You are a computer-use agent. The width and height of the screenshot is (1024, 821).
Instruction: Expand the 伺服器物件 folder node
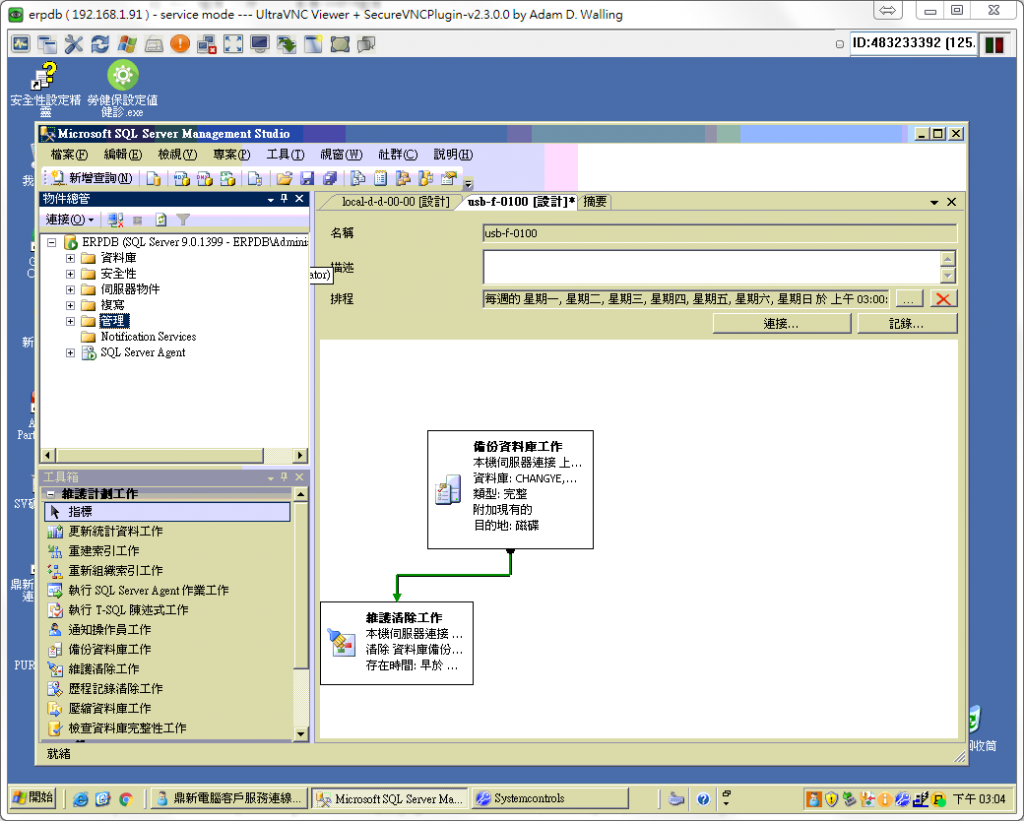(x=70, y=289)
